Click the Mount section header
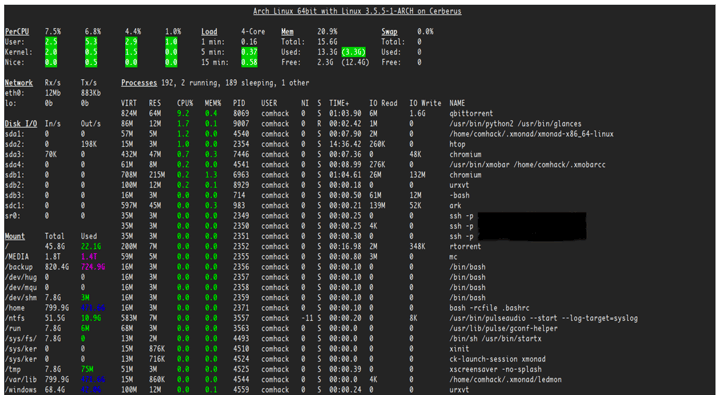 click(x=15, y=236)
